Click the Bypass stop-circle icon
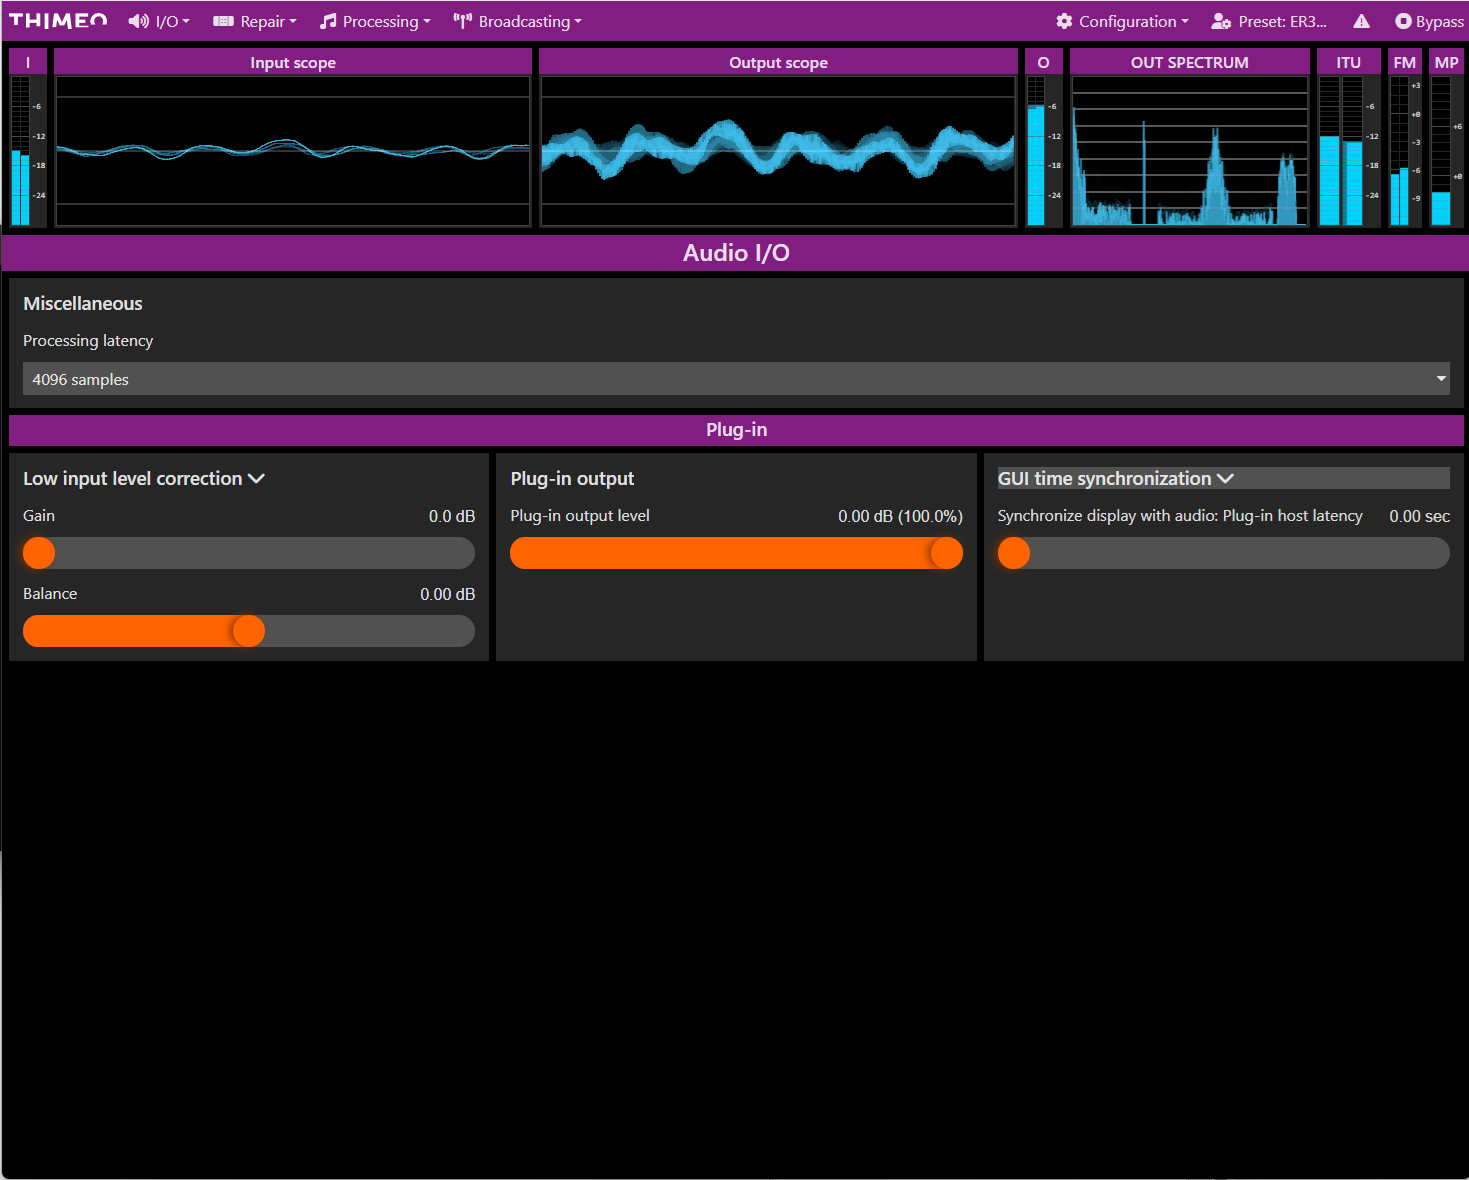Image resolution: width=1469 pixels, height=1180 pixels. pos(1403,21)
